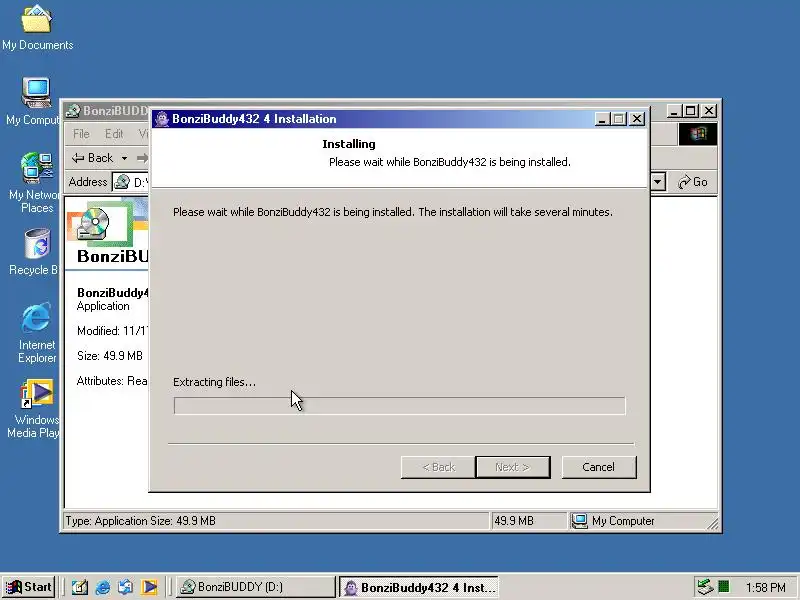Viewport: 800px width, 600px height.
Task: Close the BonziBUDDY Explorer window
Action: click(x=709, y=111)
